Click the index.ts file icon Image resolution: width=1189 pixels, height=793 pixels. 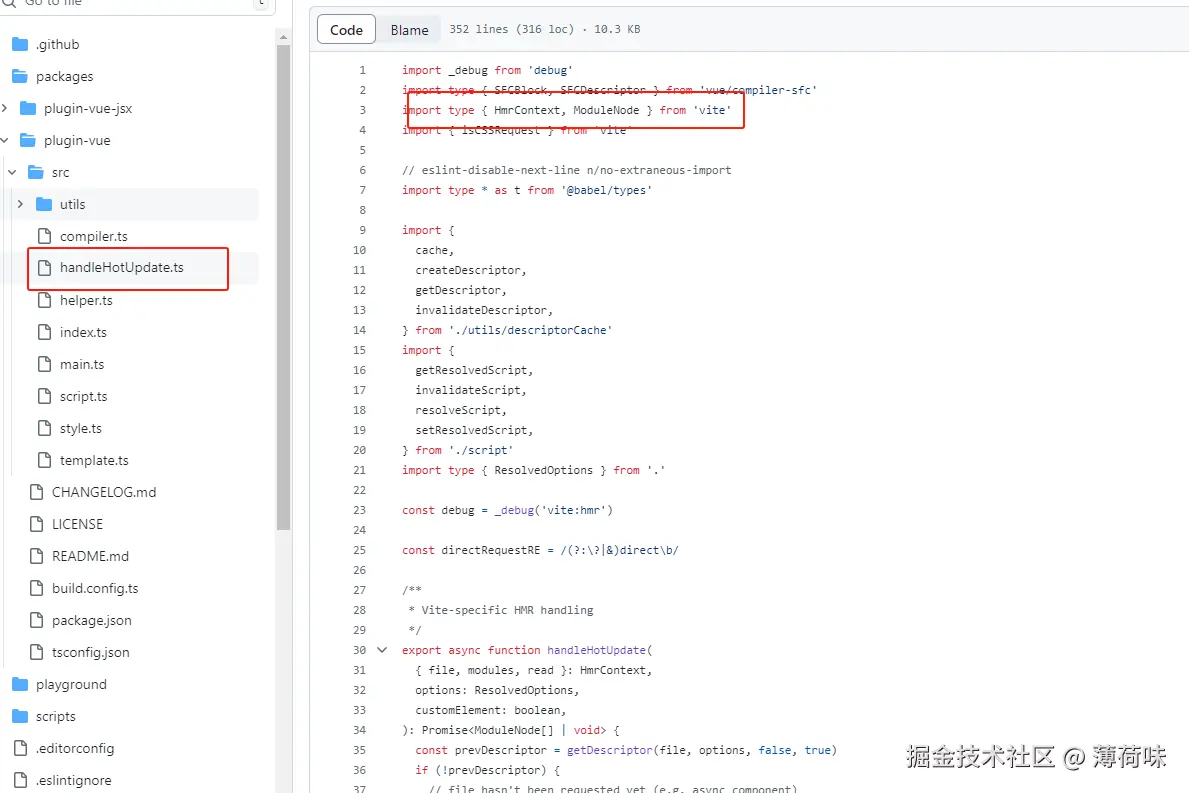[x=45, y=332]
